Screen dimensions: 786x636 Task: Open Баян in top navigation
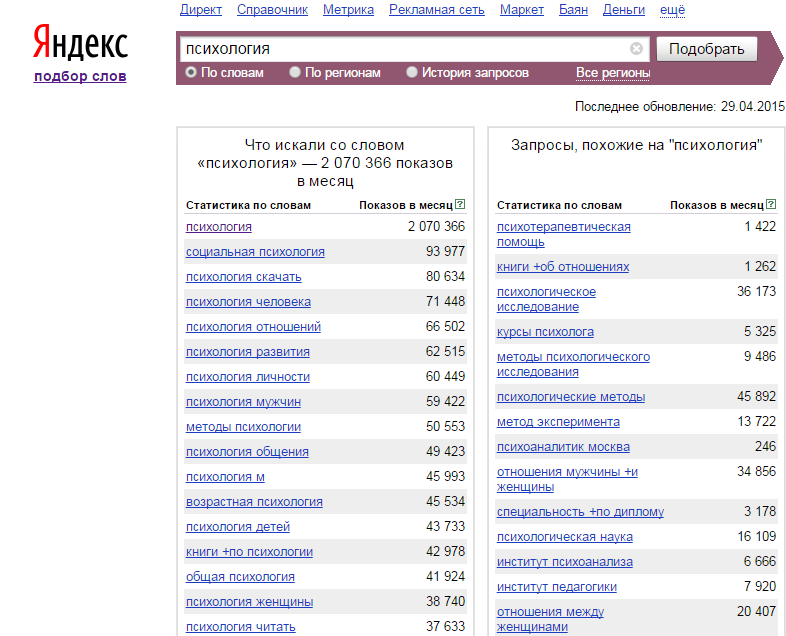(x=573, y=10)
